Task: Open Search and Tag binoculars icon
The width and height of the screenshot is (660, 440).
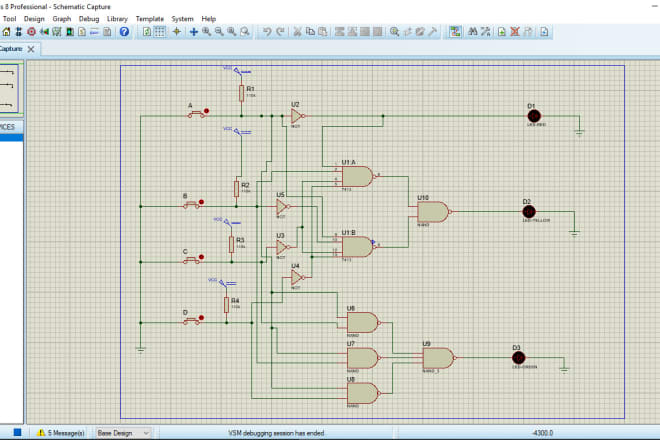Action: tap(473, 32)
